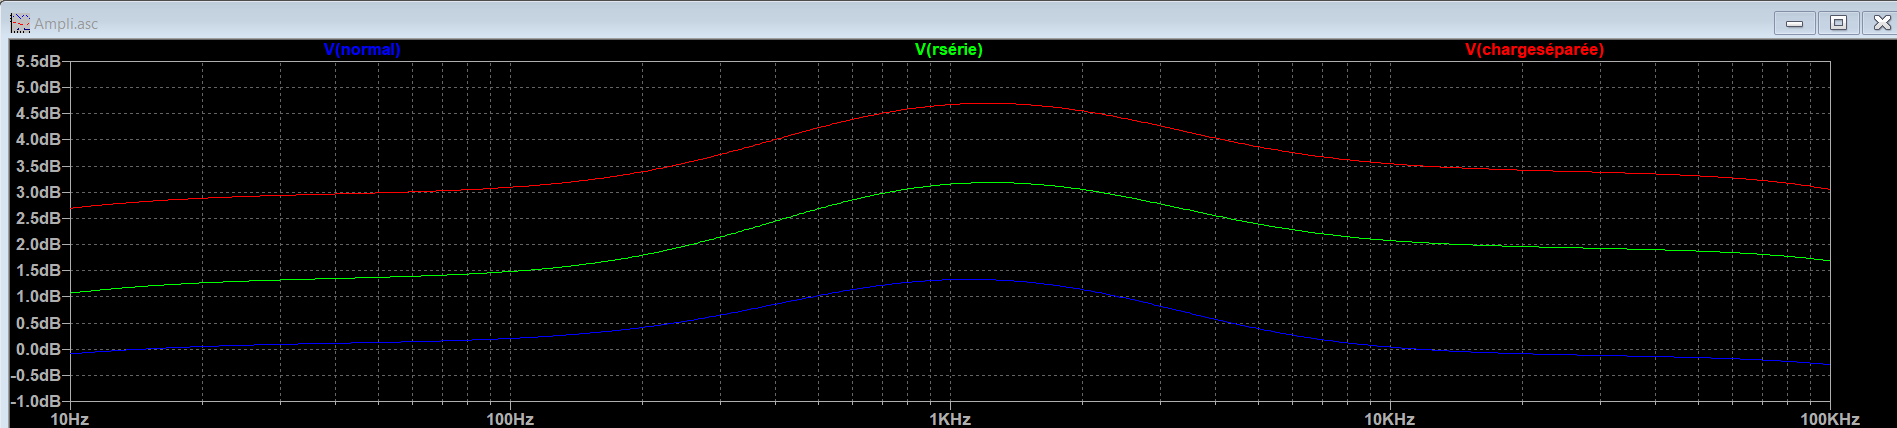Maximize the Ampli.asc plot window
The width and height of the screenshot is (1897, 428).
[x=1838, y=23]
